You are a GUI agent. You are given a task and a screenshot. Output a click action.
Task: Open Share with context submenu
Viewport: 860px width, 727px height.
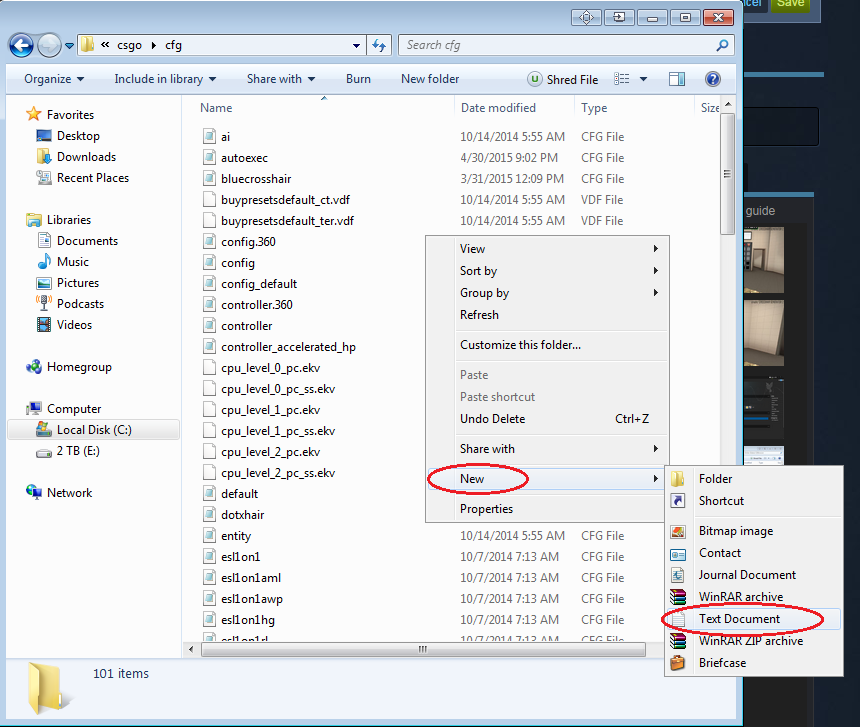(547, 449)
